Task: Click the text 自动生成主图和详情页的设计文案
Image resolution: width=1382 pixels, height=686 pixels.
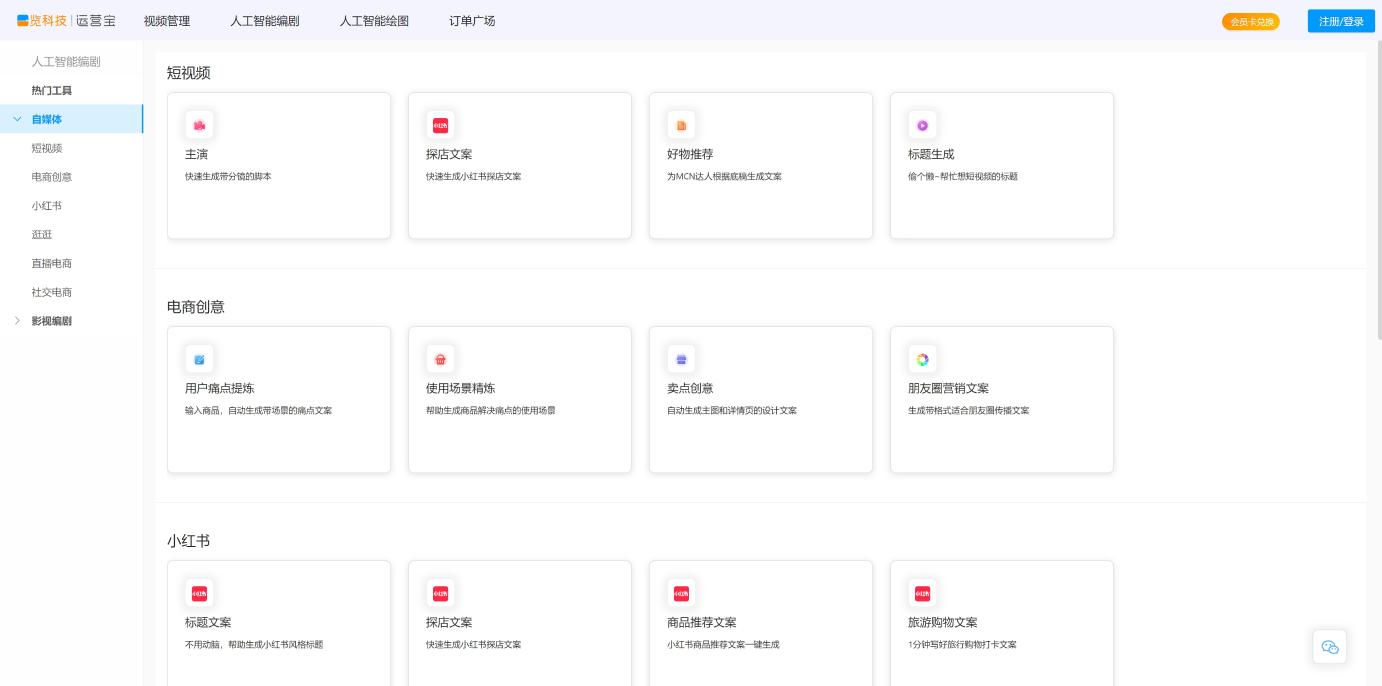Action: [732, 410]
